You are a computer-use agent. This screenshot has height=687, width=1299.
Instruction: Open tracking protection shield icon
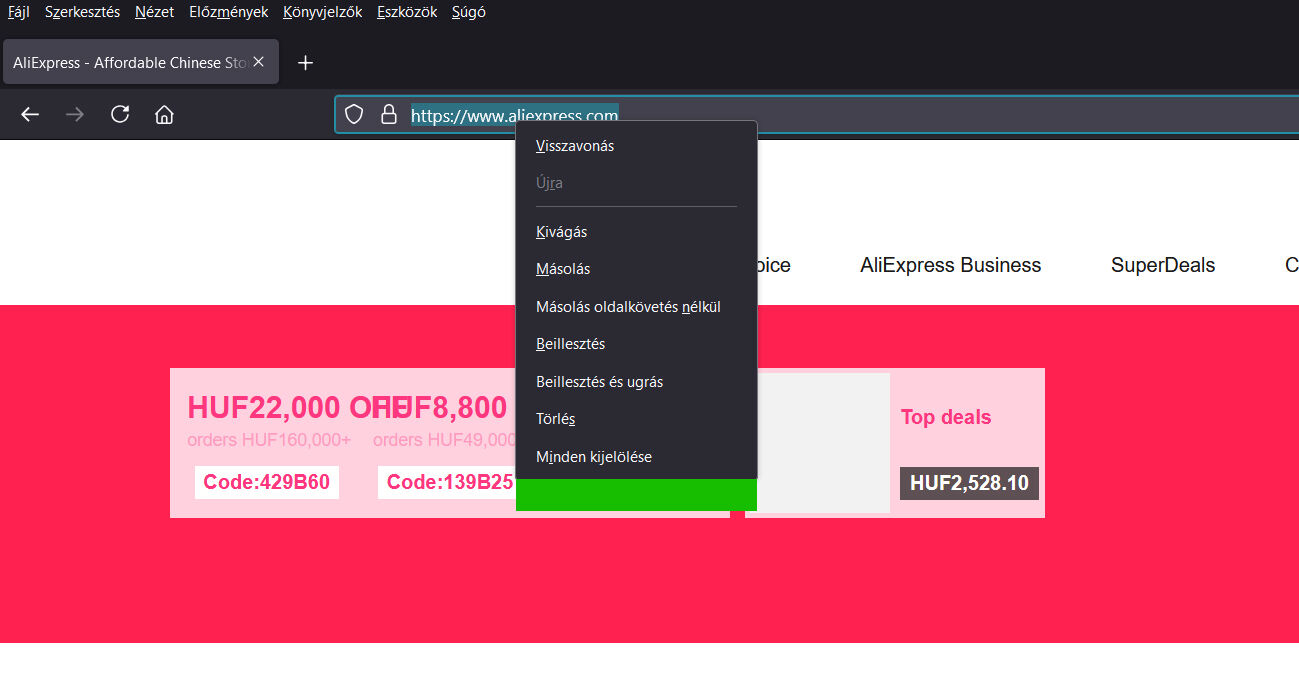click(354, 114)
